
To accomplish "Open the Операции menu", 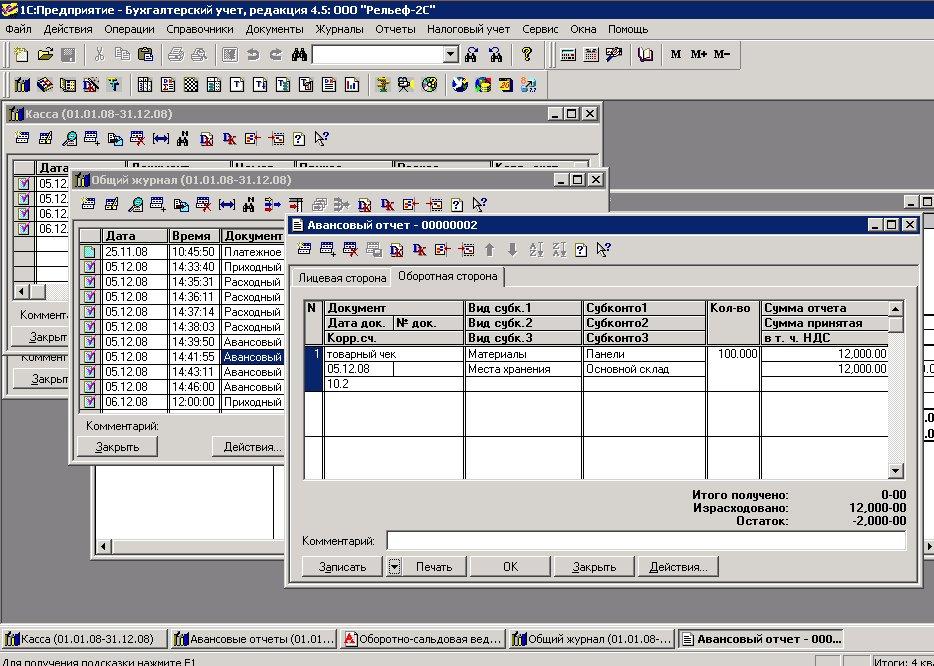I will tap(129, 29).
